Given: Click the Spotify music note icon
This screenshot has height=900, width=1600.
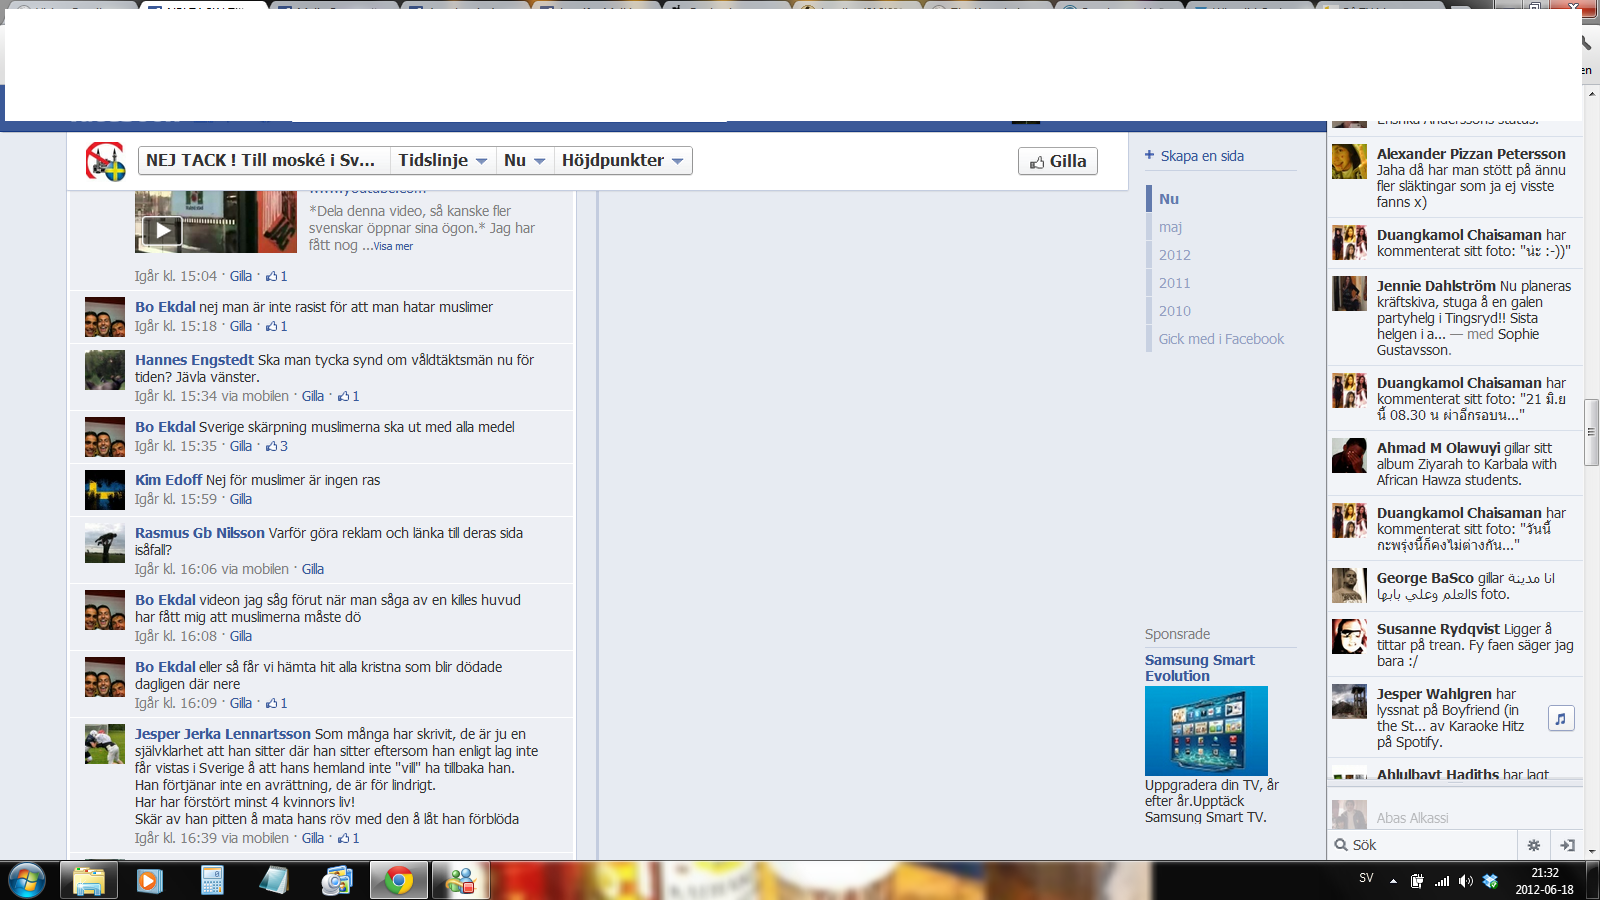Looking at the screenshot, I should [1561, 718].
